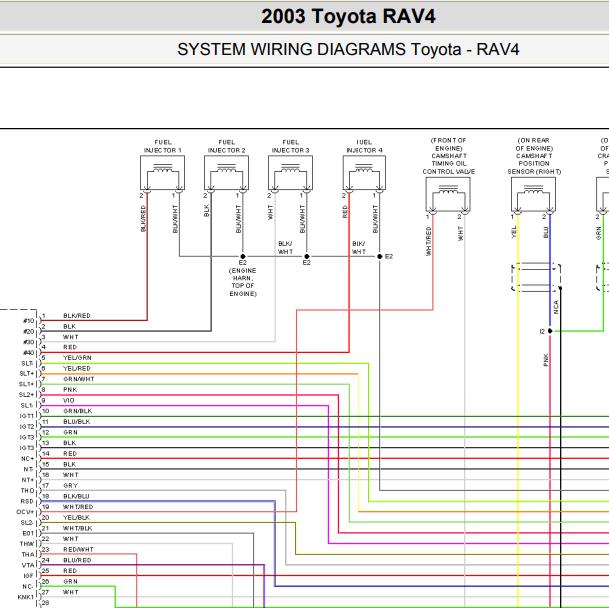Click the Fuel Injector 3 component symbol
This screenshot has height=608, width=609.
291,173
